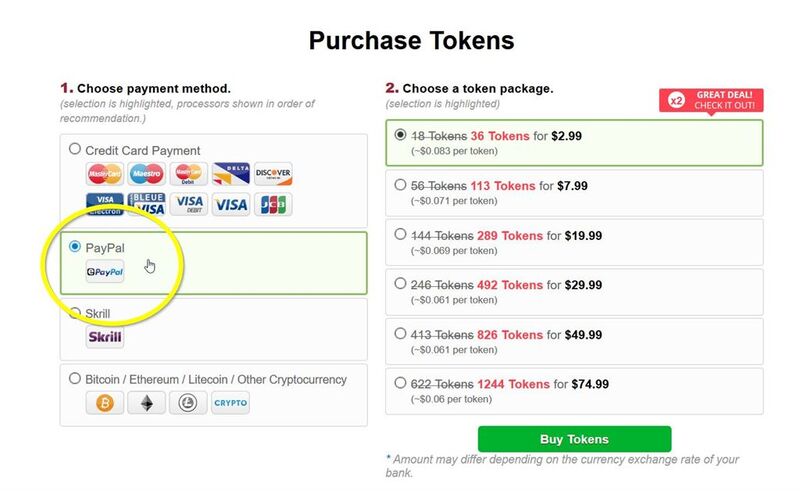Click the Litecoin coin icon

point(188,403)
